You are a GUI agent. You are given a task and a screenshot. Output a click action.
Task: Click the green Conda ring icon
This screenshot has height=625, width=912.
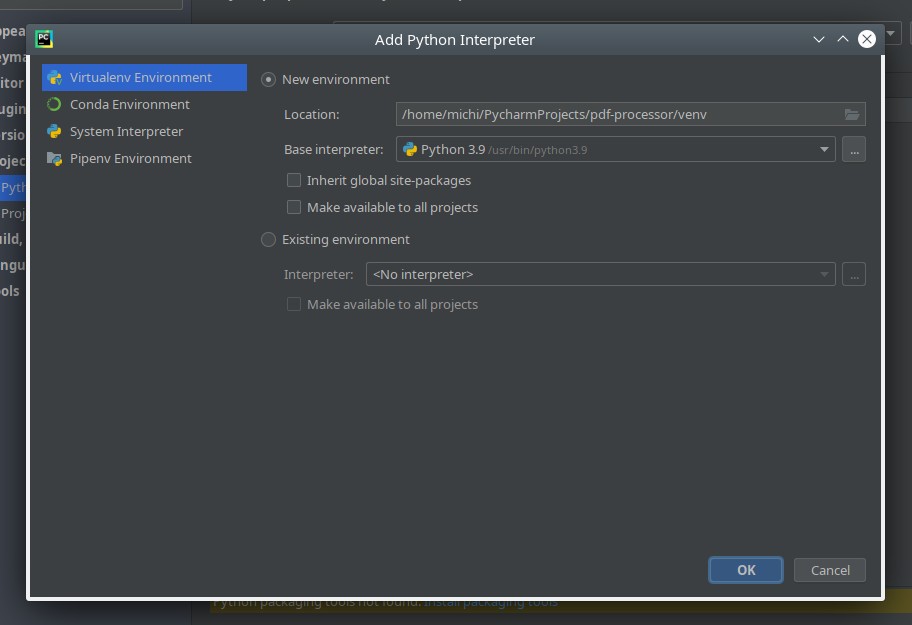(x=54, y=104)
